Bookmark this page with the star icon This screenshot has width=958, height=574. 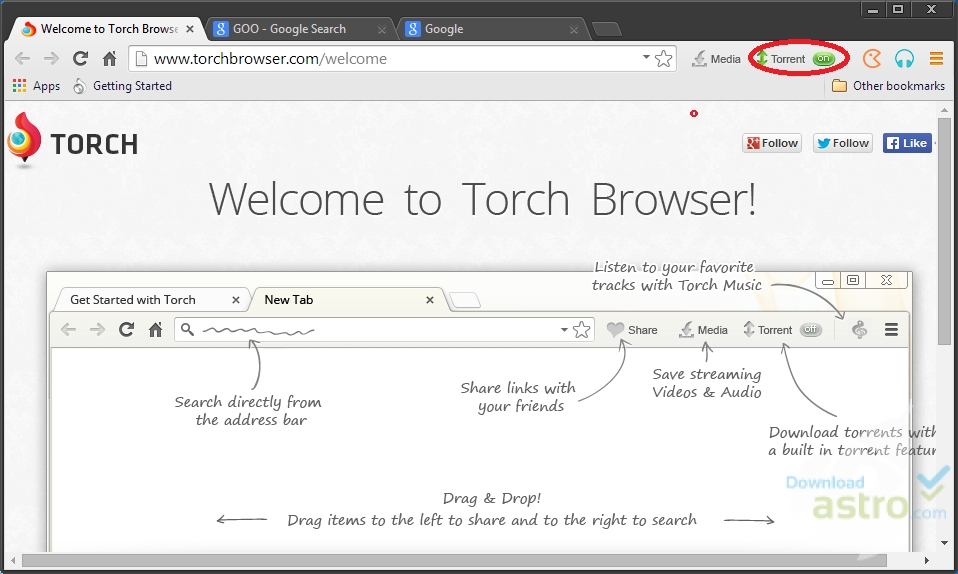click(664, 59)
